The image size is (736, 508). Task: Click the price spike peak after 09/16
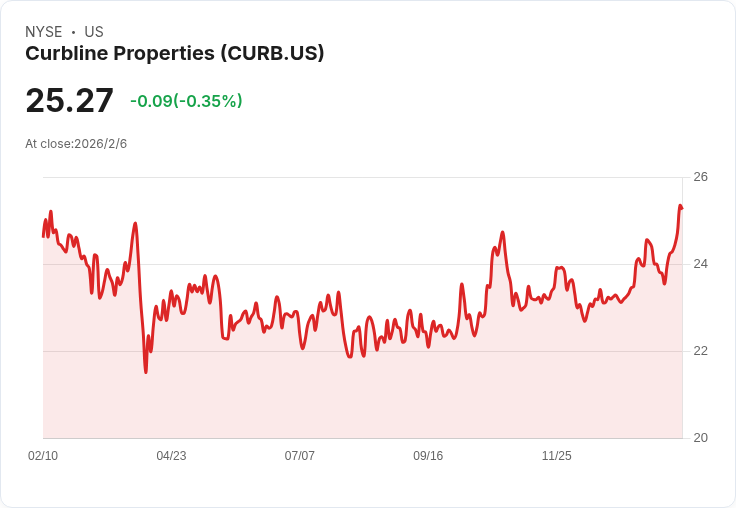(x=502, y=233)
